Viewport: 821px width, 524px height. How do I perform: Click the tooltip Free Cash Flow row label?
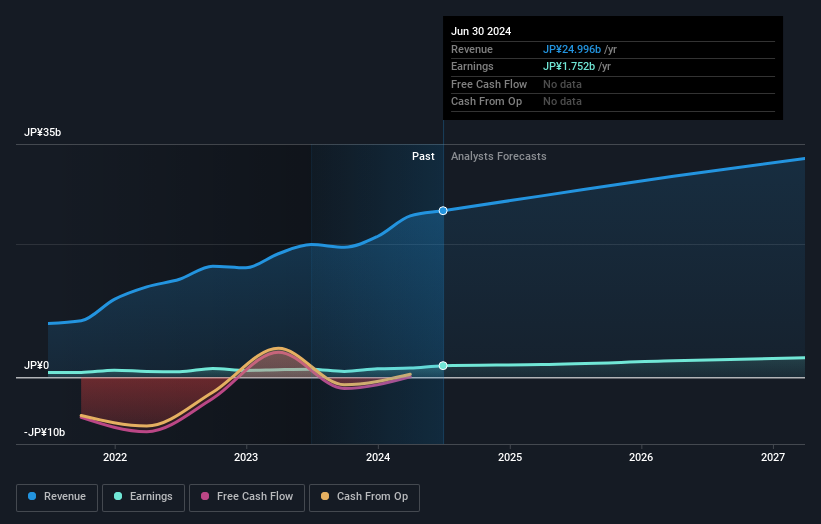point(489,84)
